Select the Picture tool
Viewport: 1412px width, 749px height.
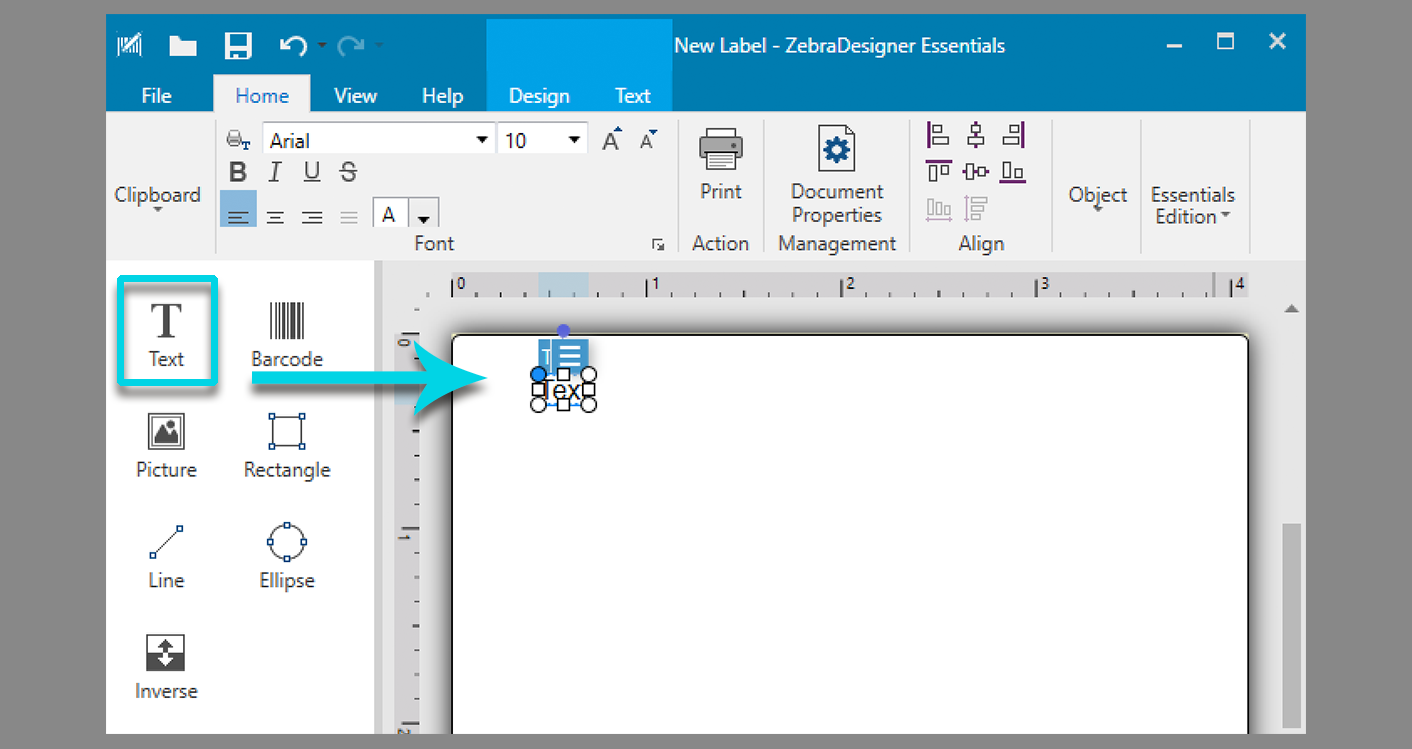click(x=166, y=444)
